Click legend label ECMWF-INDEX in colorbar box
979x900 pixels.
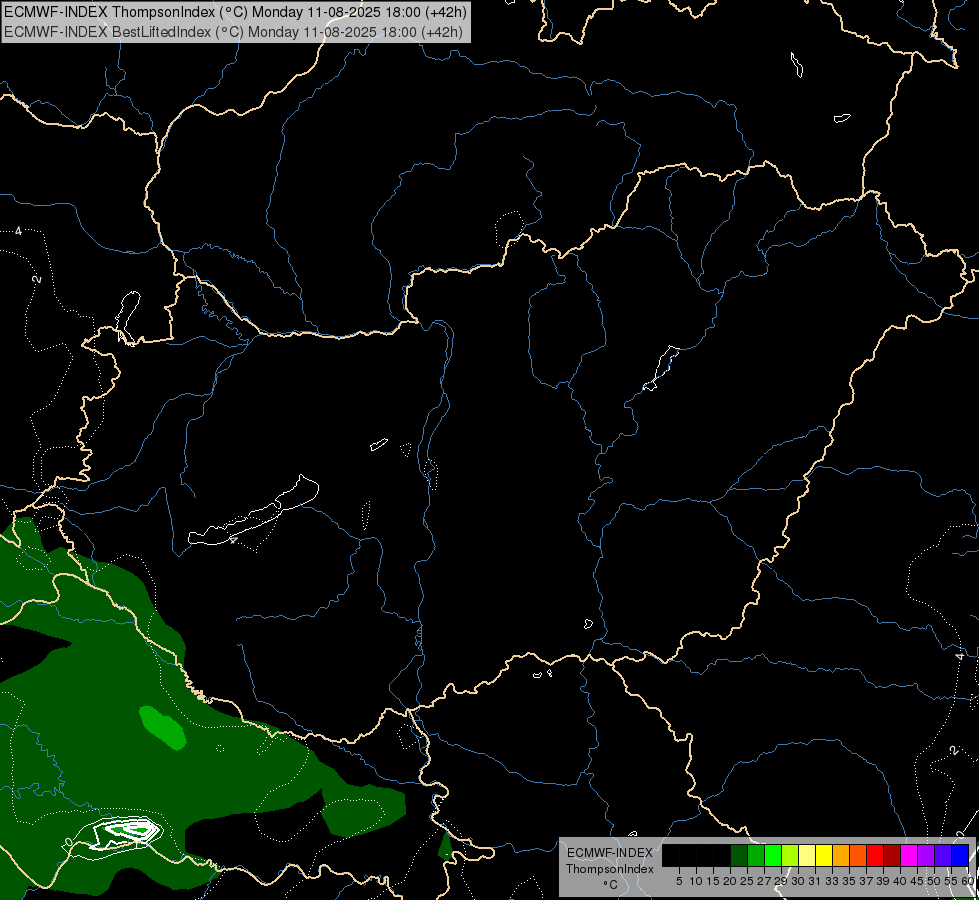[610, 853]
